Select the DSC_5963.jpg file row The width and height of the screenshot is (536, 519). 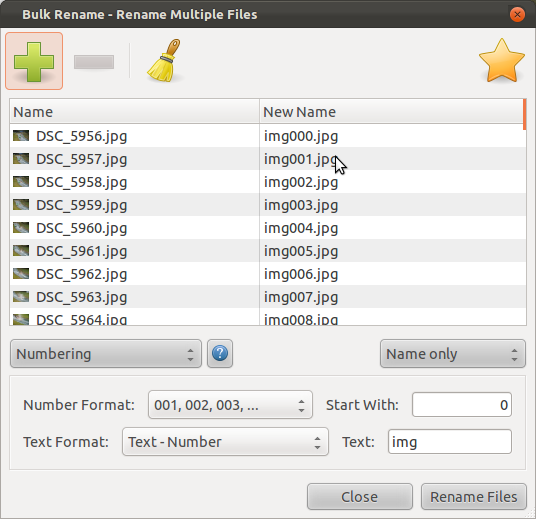click(x=268, y=297)
